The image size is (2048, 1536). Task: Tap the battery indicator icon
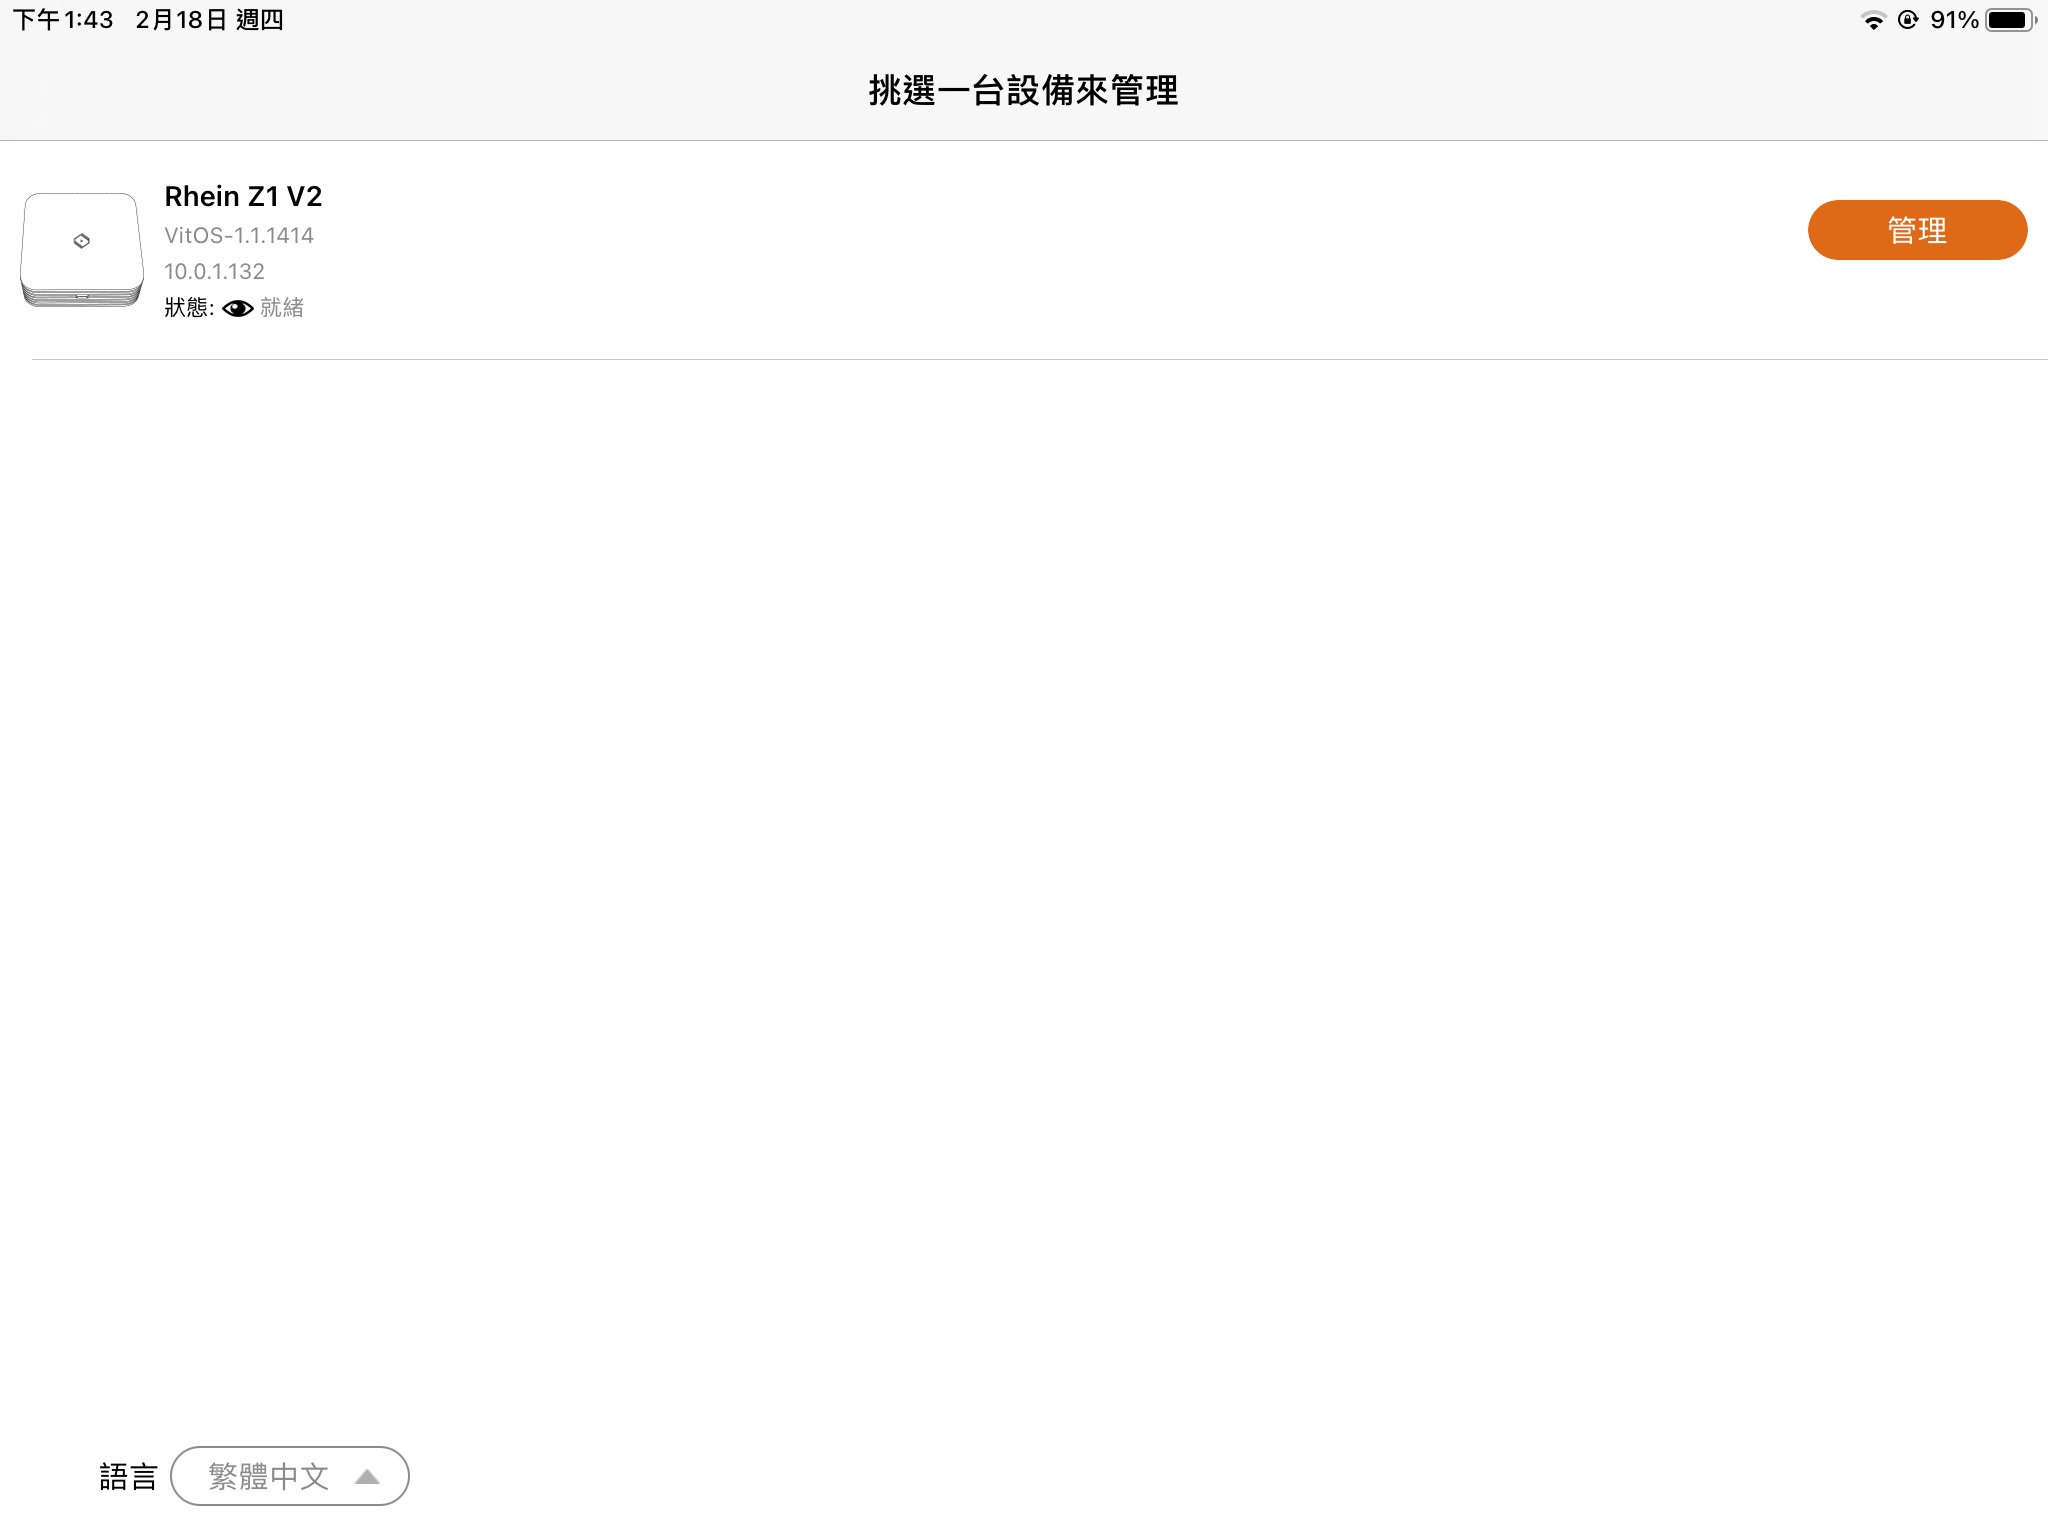[2011, 20]
